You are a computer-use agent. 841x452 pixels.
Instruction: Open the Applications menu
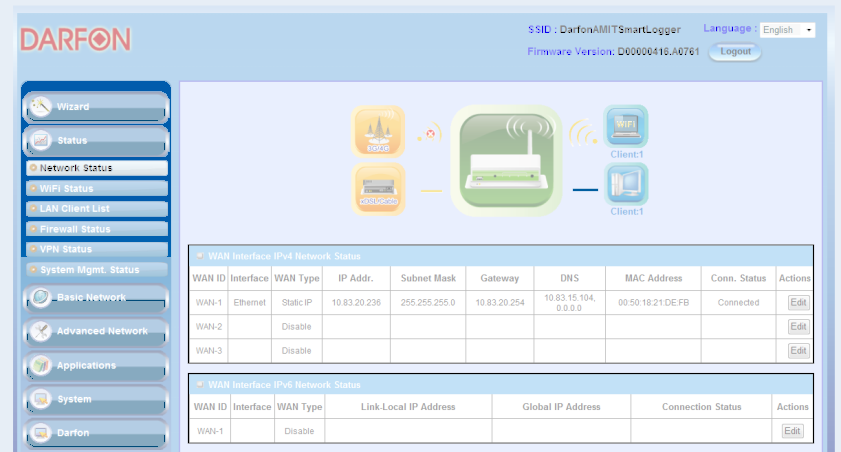[x=96, y=366]
